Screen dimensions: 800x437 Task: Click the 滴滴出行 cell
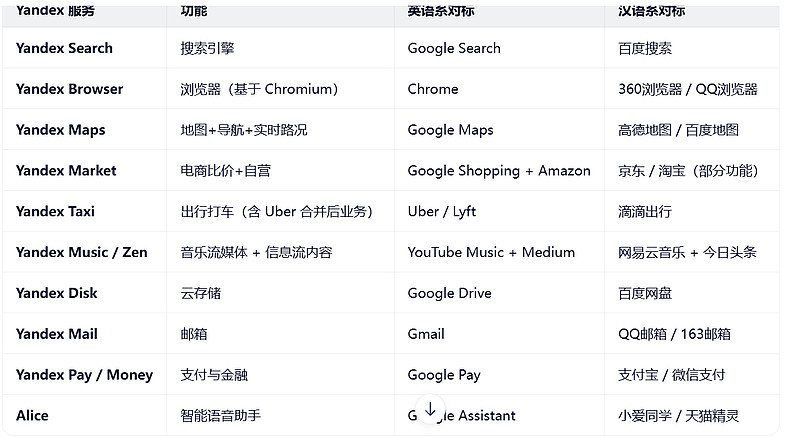point(645,212)
